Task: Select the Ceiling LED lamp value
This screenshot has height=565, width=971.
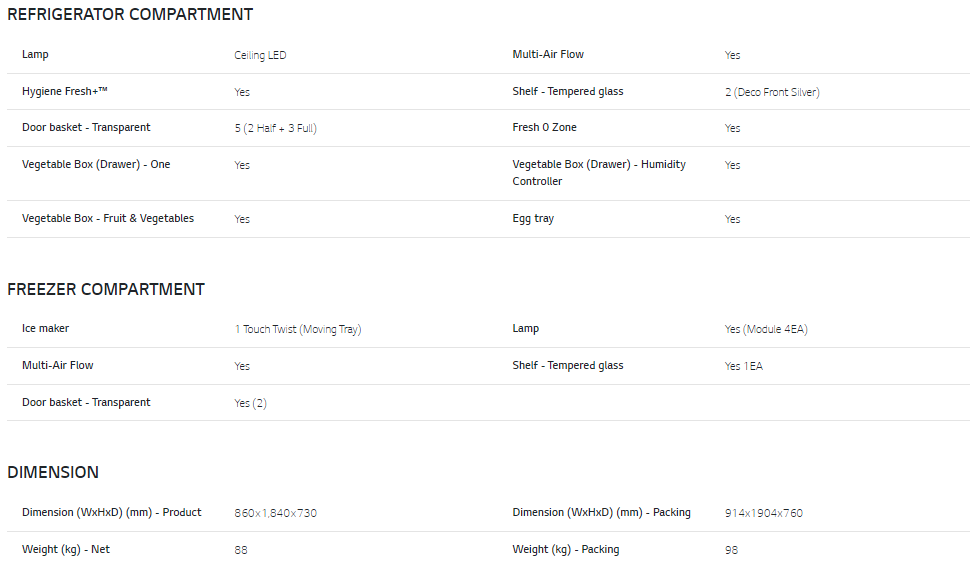Action: [260, 55]
